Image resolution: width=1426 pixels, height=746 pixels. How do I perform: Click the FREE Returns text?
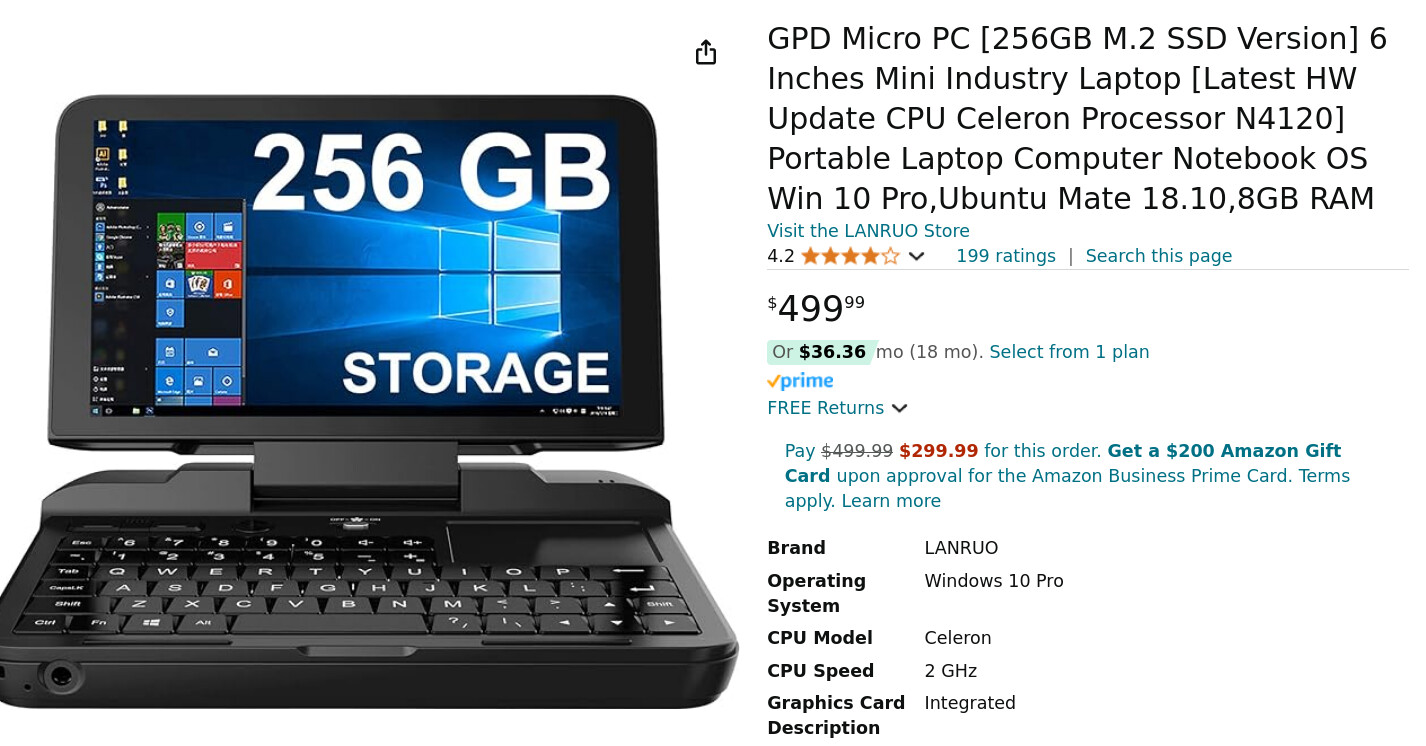[x=825, y=408]
